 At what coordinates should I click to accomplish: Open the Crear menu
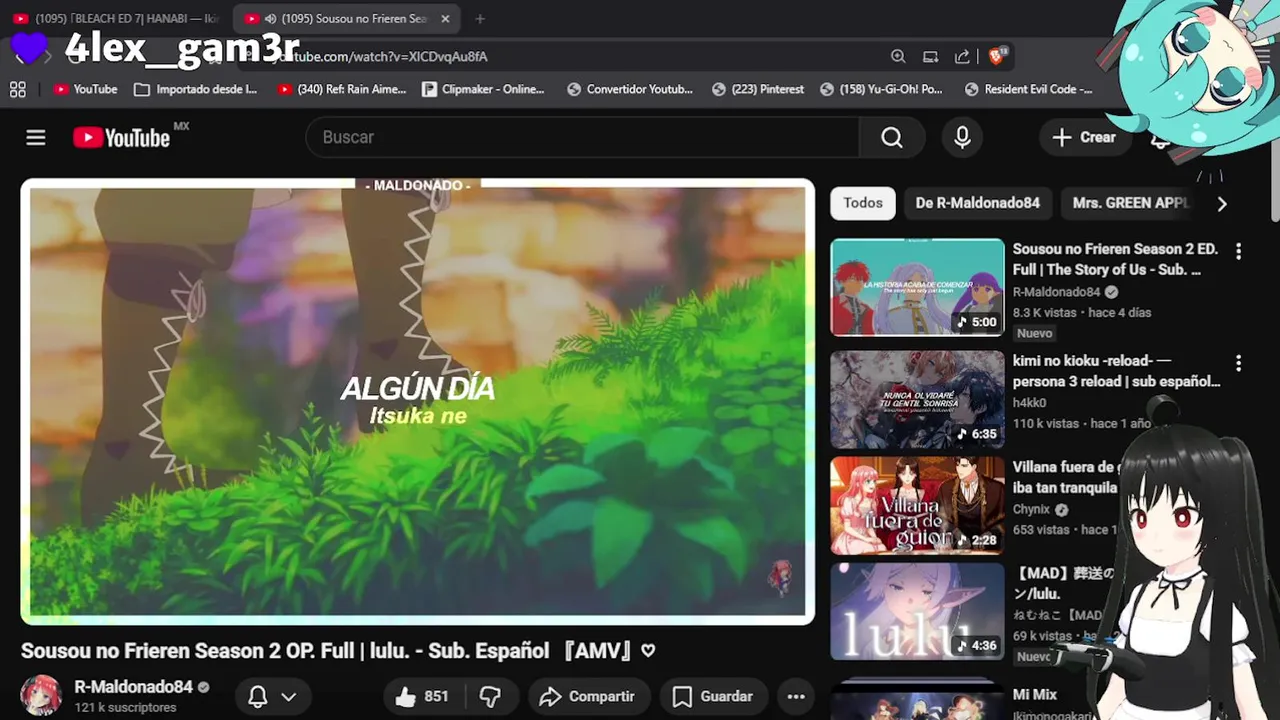pos(1084,138)
